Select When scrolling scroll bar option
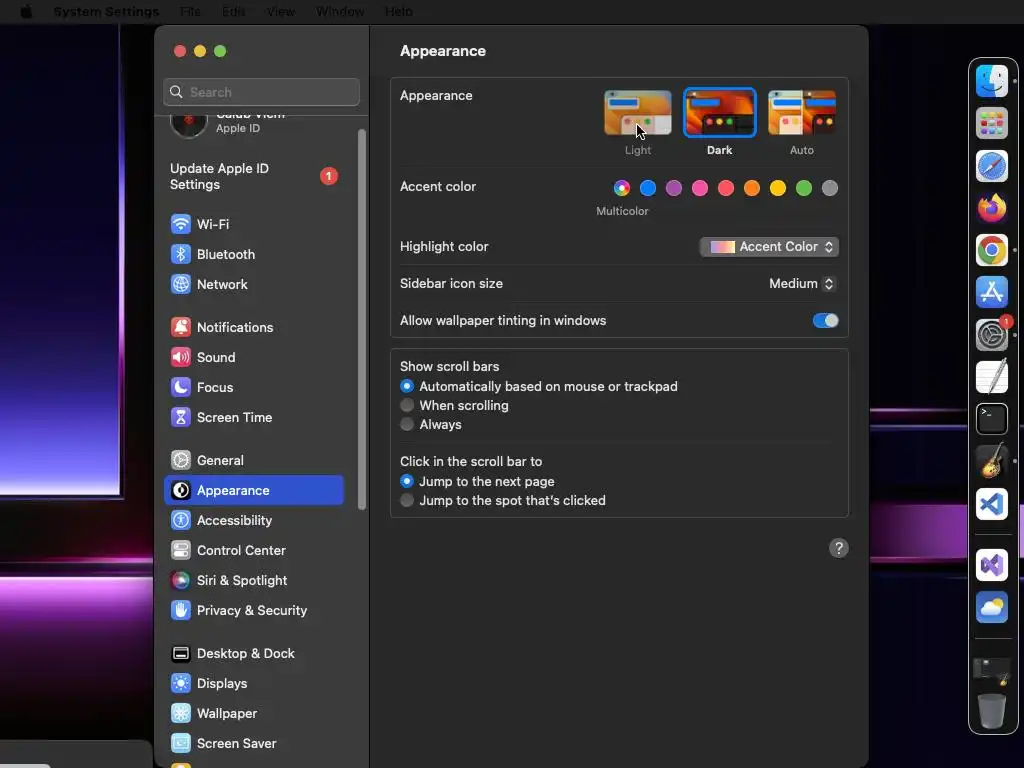The image size is (1024, 768). coord(407,406)
